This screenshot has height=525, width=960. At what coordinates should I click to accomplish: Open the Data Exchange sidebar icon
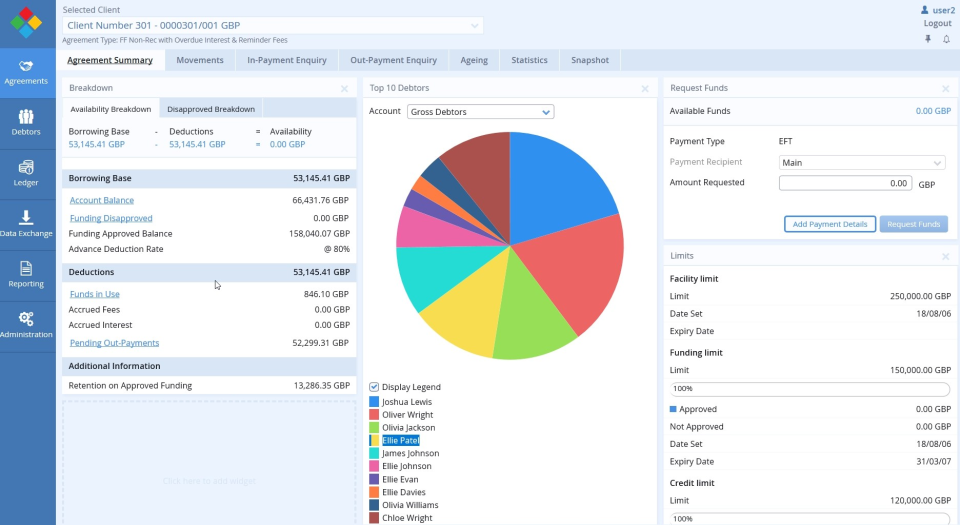(27, 223)
